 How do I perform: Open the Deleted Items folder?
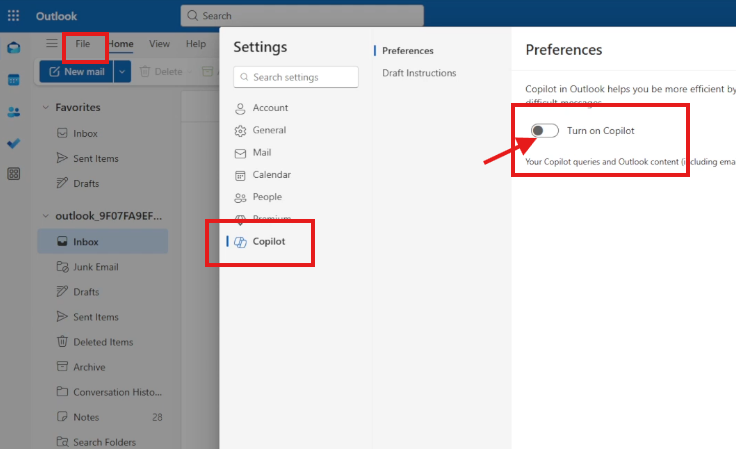102,342
